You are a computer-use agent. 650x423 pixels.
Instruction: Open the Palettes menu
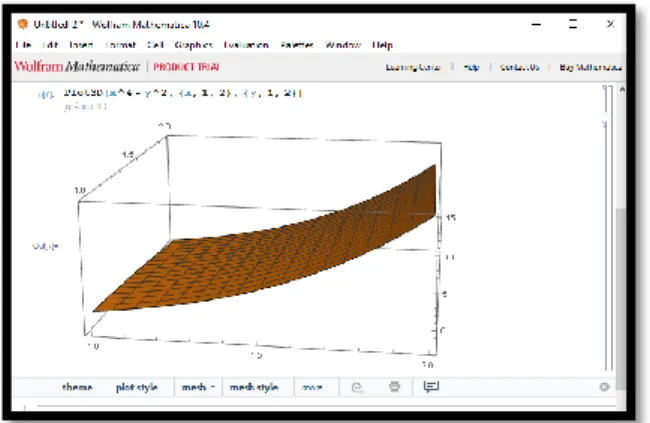tap(296, 45)
